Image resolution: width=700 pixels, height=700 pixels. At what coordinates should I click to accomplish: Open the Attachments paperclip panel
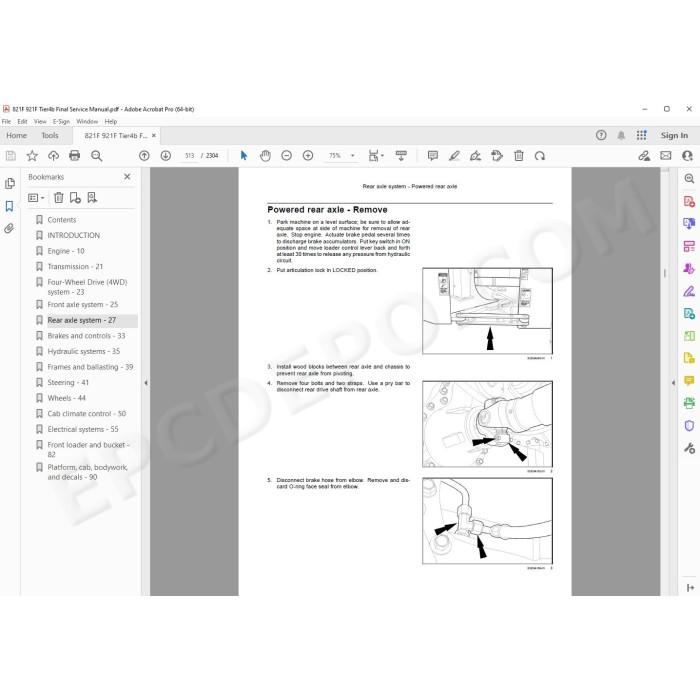(x=9, y=229)
